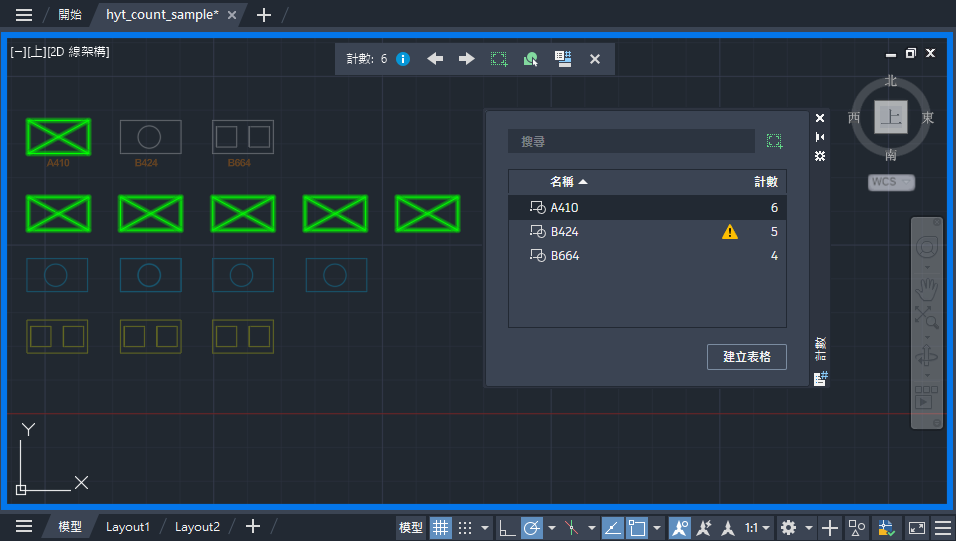Insert count field icon in toolbar
This screenshot has height=541, width=956.
[563, 59]
